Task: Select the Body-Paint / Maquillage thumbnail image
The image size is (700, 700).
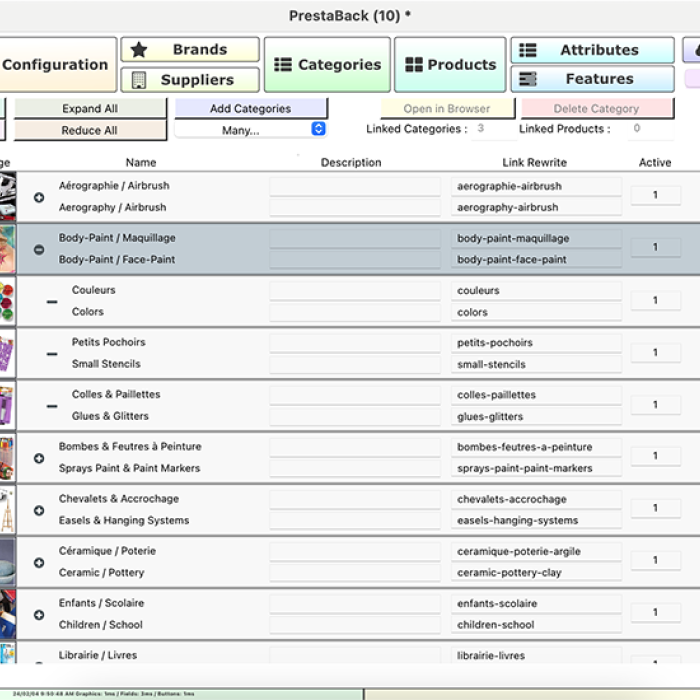Action: click(x=8, y=249)
